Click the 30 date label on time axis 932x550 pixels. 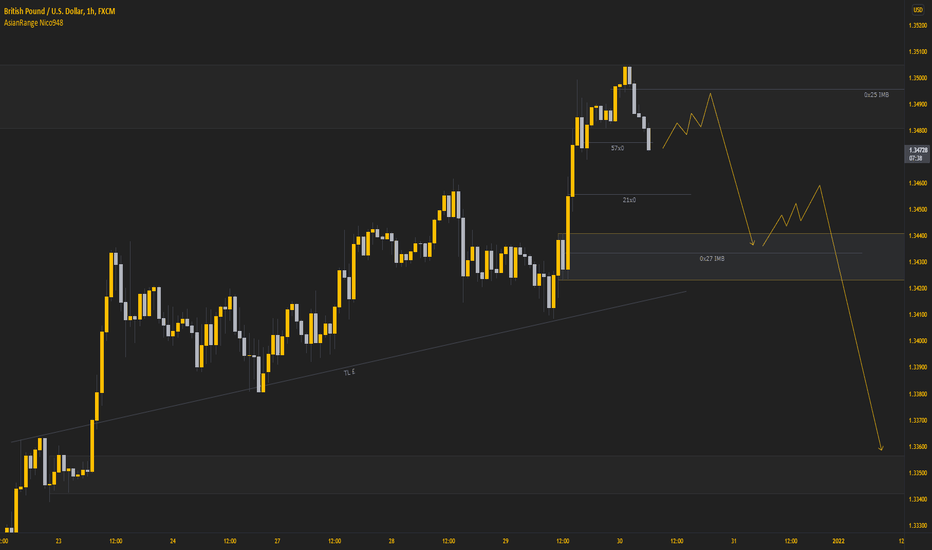619,541
